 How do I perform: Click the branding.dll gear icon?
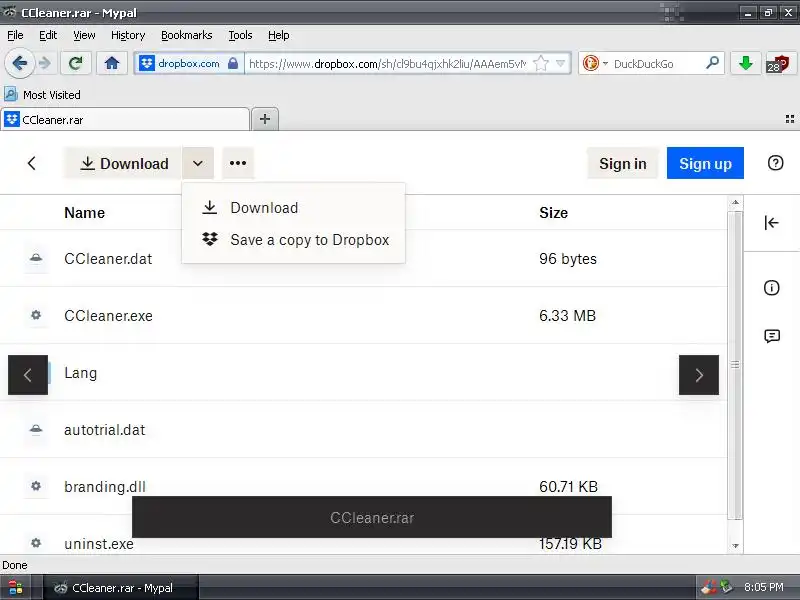click(x=36, y=486)
